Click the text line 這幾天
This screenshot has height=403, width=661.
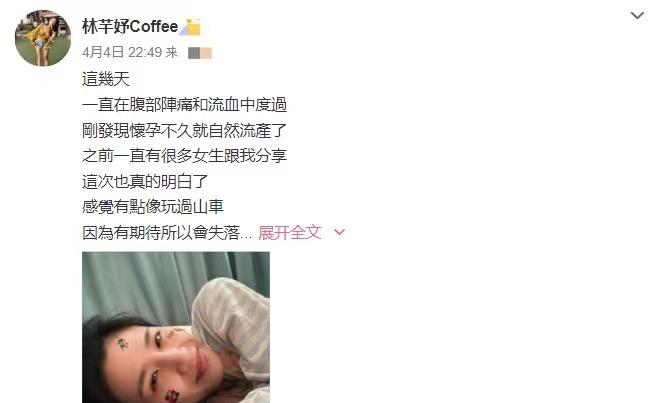tap(106, 79)
